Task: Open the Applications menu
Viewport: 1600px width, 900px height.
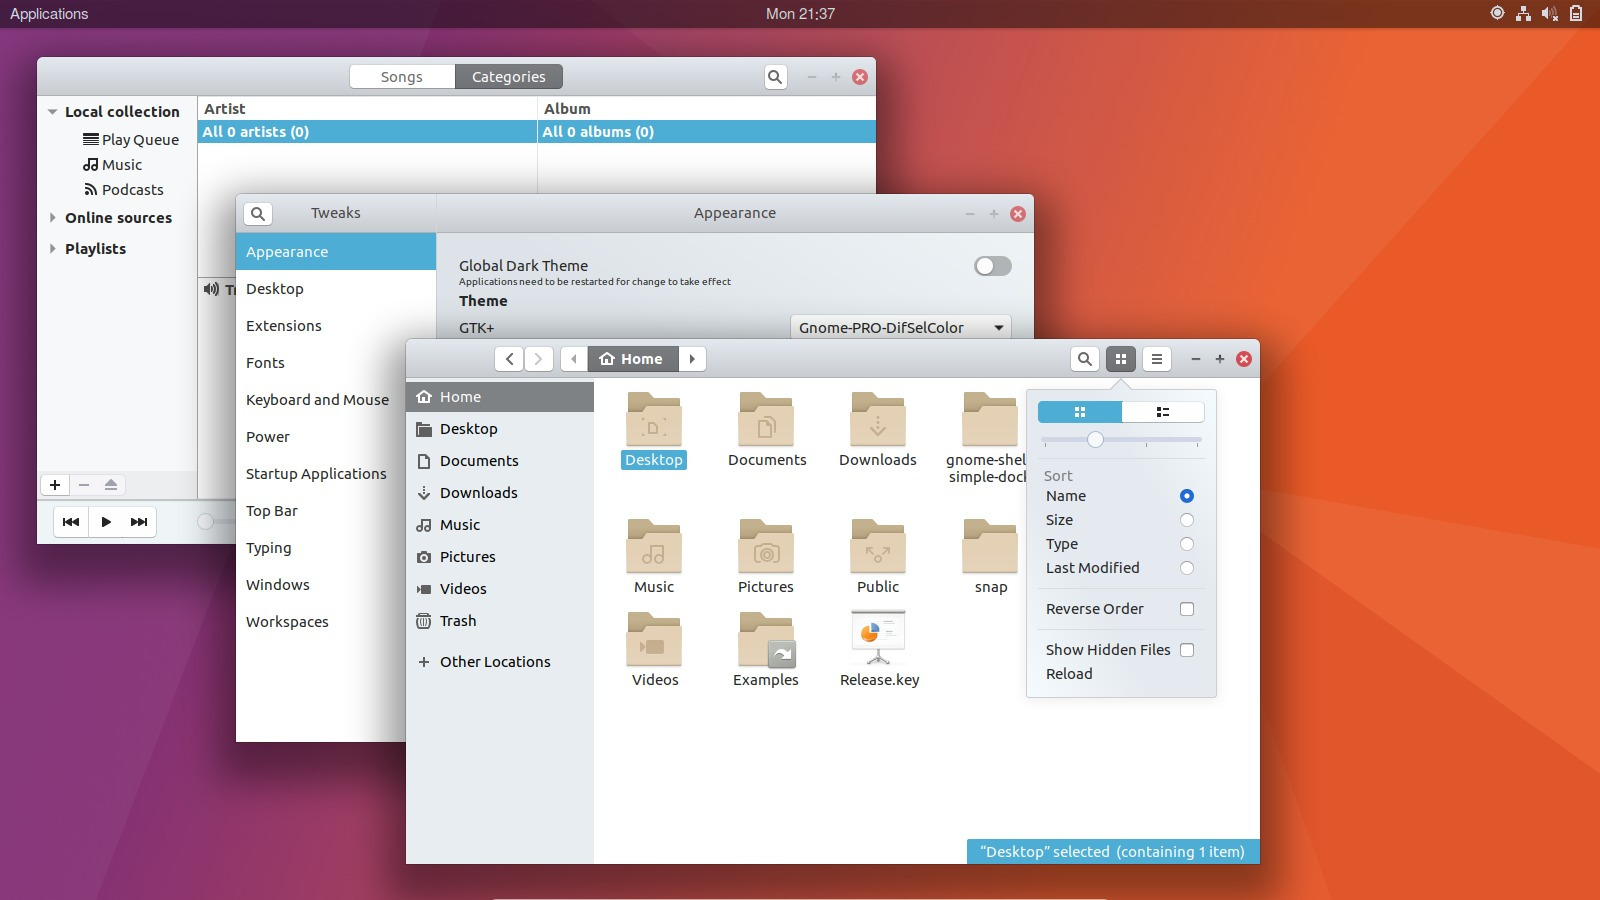Action: tap(49, 14)
